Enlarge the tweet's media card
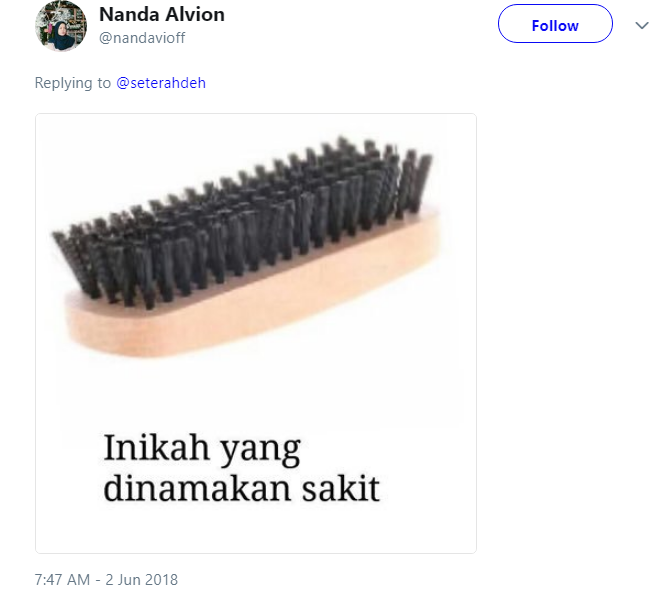Viewport: 670px width, 595px height. 256,333
